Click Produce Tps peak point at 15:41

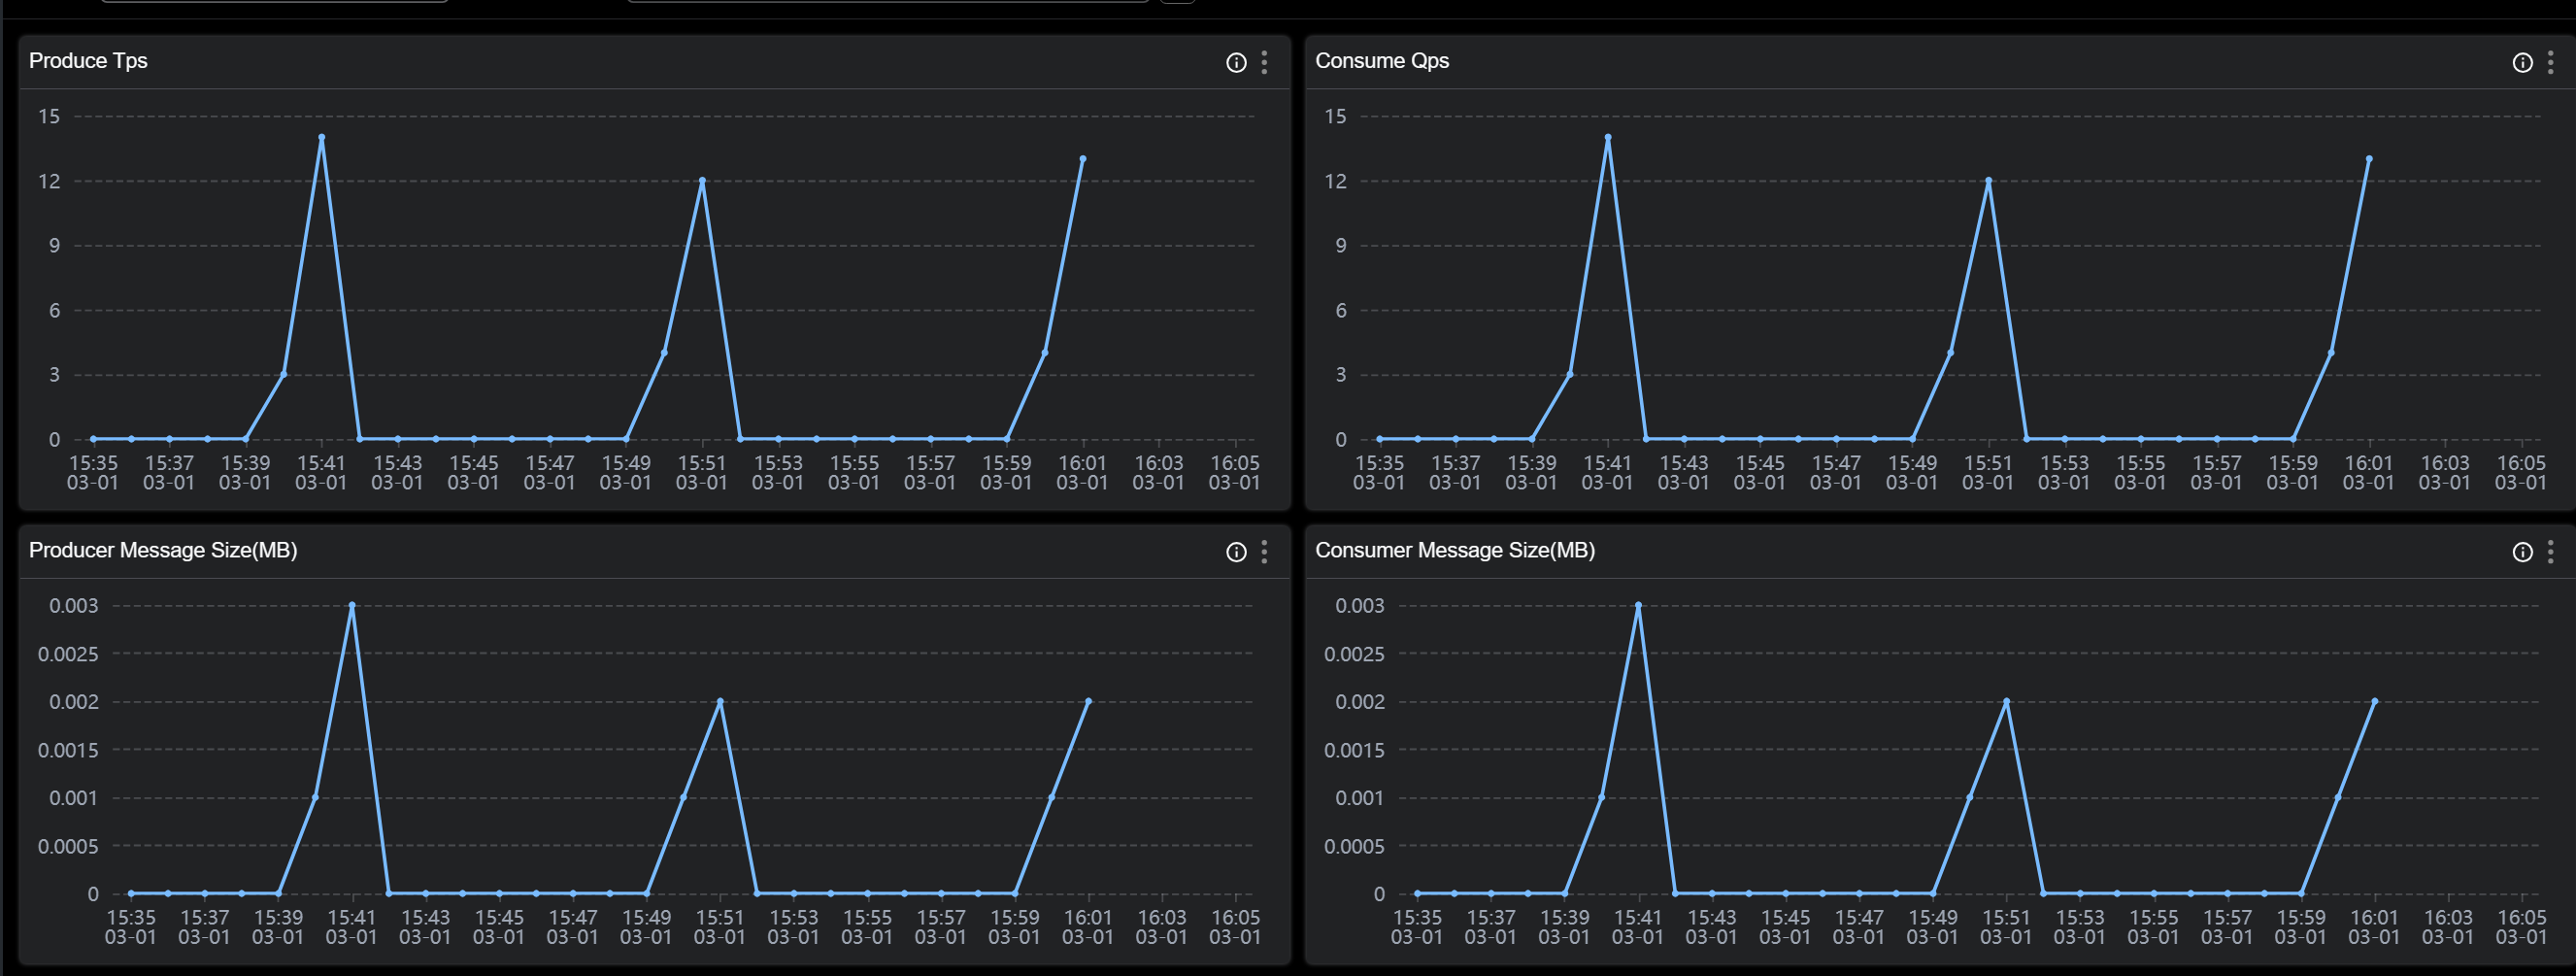point(321,137)
